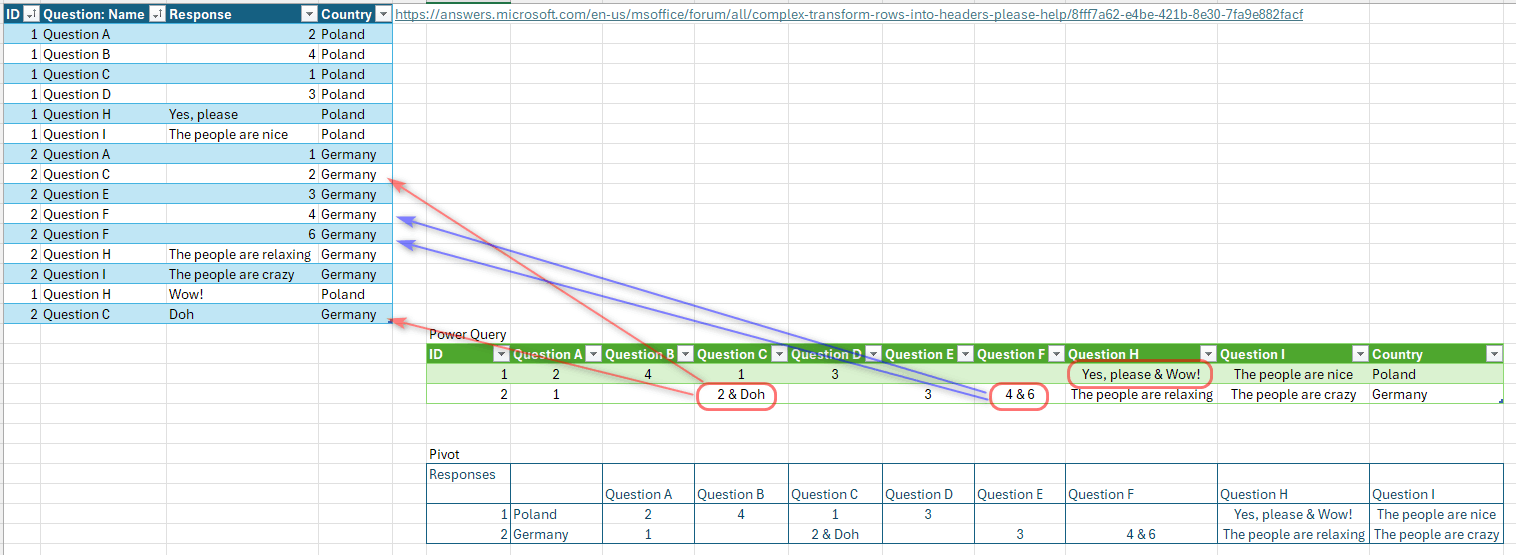Select 'The people are nice' in the Power Query table

tap(1293, 374)
